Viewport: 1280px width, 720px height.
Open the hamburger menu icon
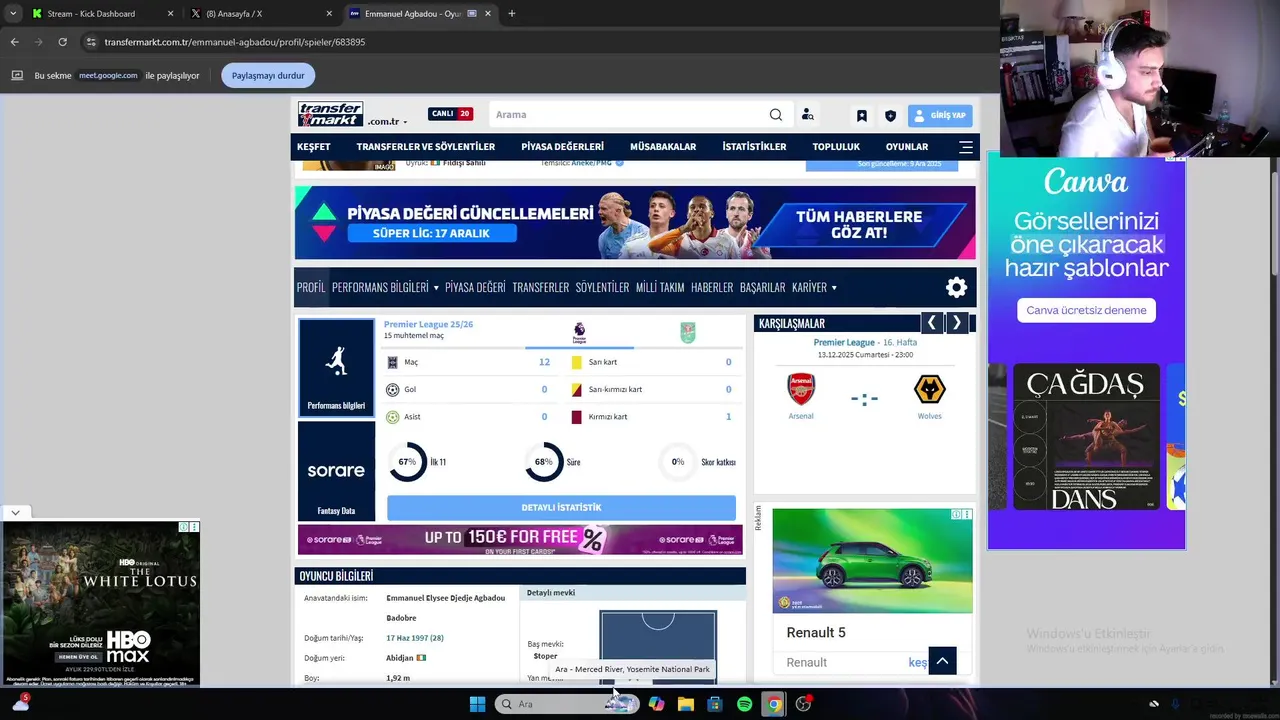(x=966, y=147)
